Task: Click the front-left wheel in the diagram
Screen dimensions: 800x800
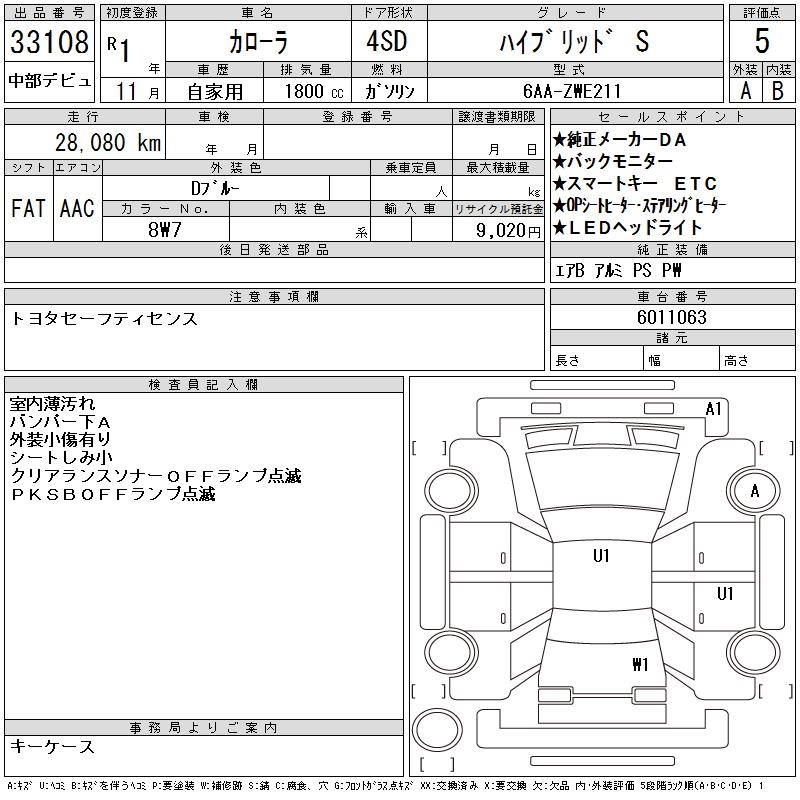Action: pos(451,491)
